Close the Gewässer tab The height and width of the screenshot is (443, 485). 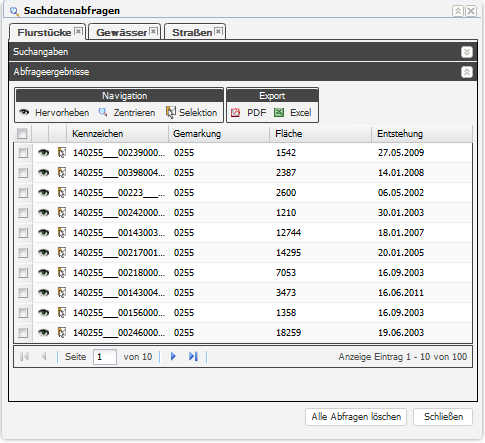click(x=153, y=31)
